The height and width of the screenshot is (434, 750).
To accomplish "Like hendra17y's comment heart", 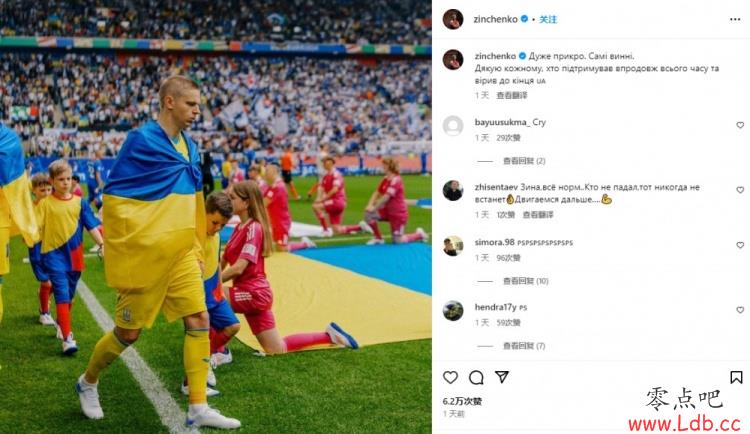I will tap(740, 310).
